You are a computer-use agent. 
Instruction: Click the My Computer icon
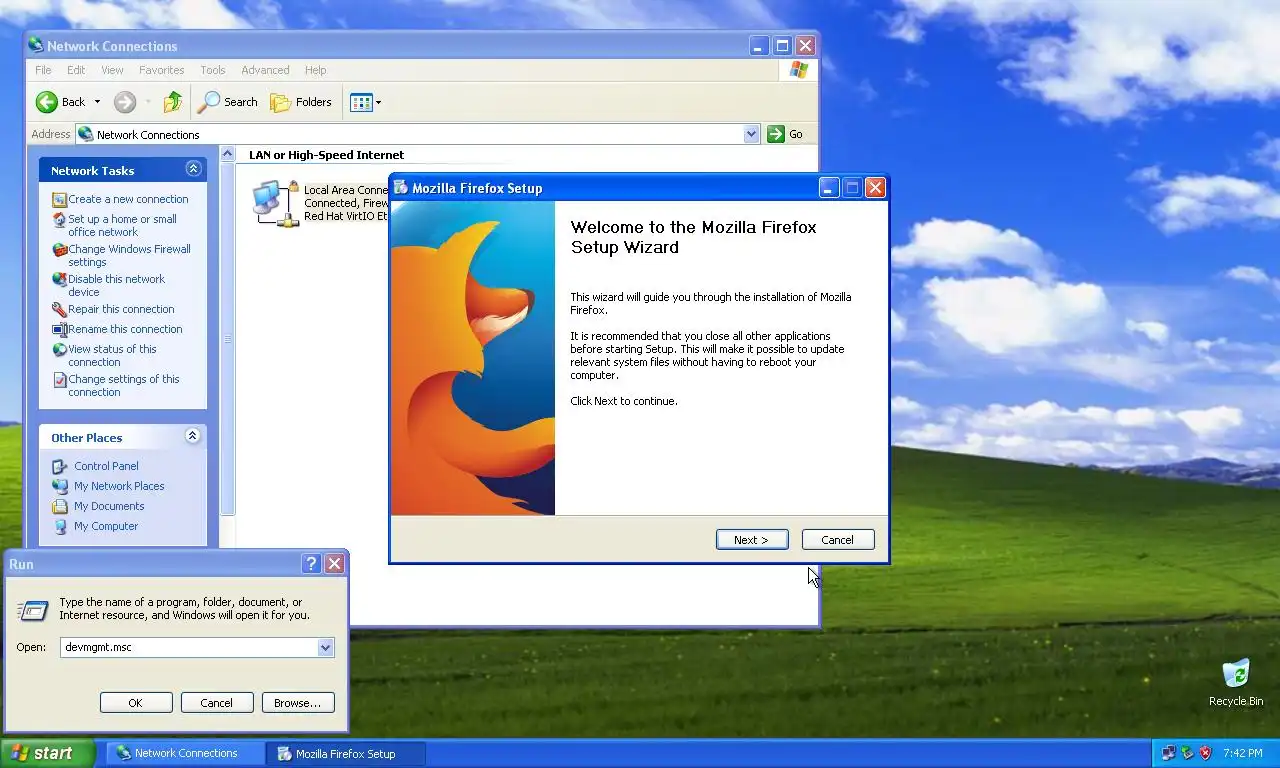pyautogui.click(x=60, y=526)
